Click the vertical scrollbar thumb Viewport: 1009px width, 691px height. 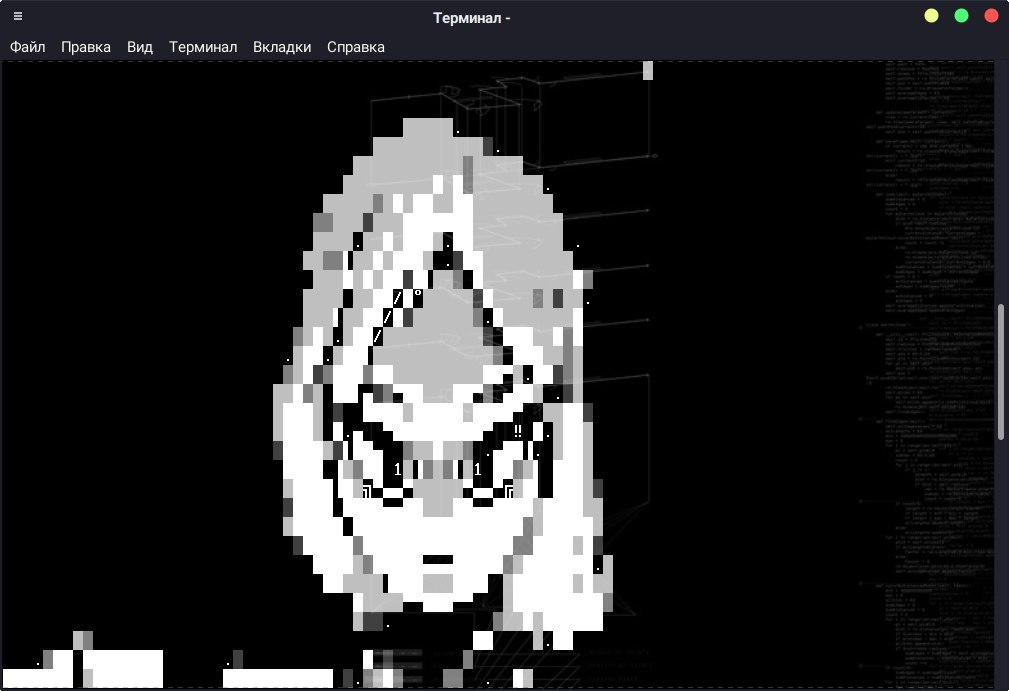[1002, 370]
